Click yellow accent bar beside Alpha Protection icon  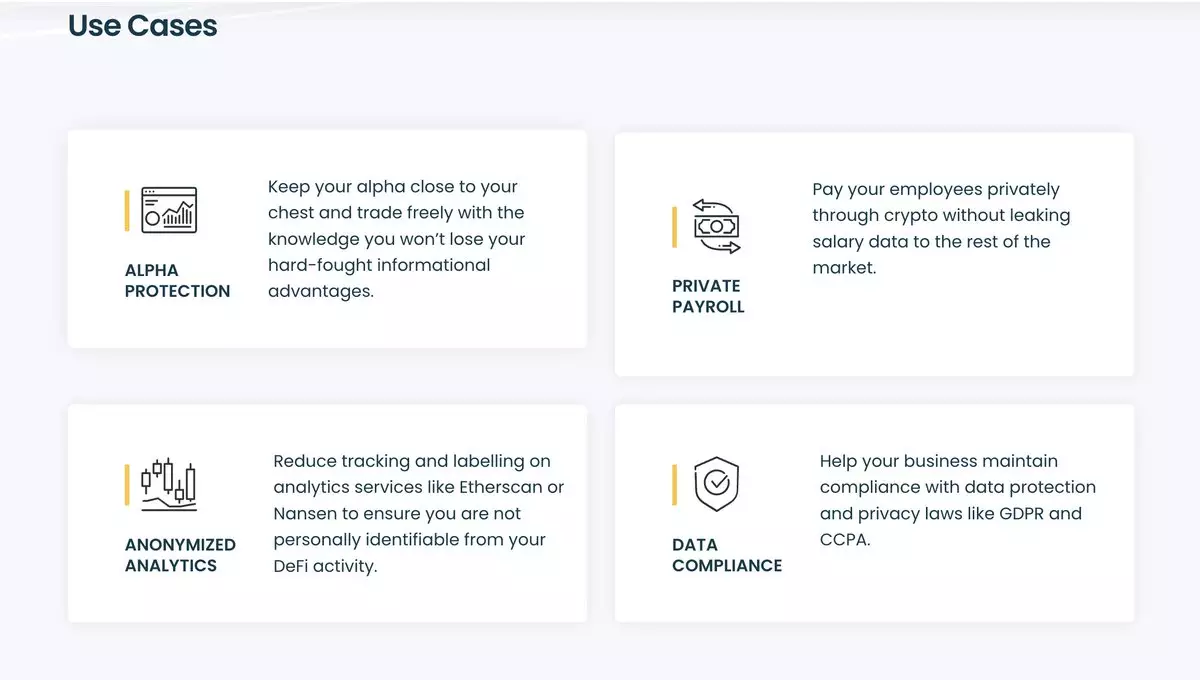pos(127,210)
